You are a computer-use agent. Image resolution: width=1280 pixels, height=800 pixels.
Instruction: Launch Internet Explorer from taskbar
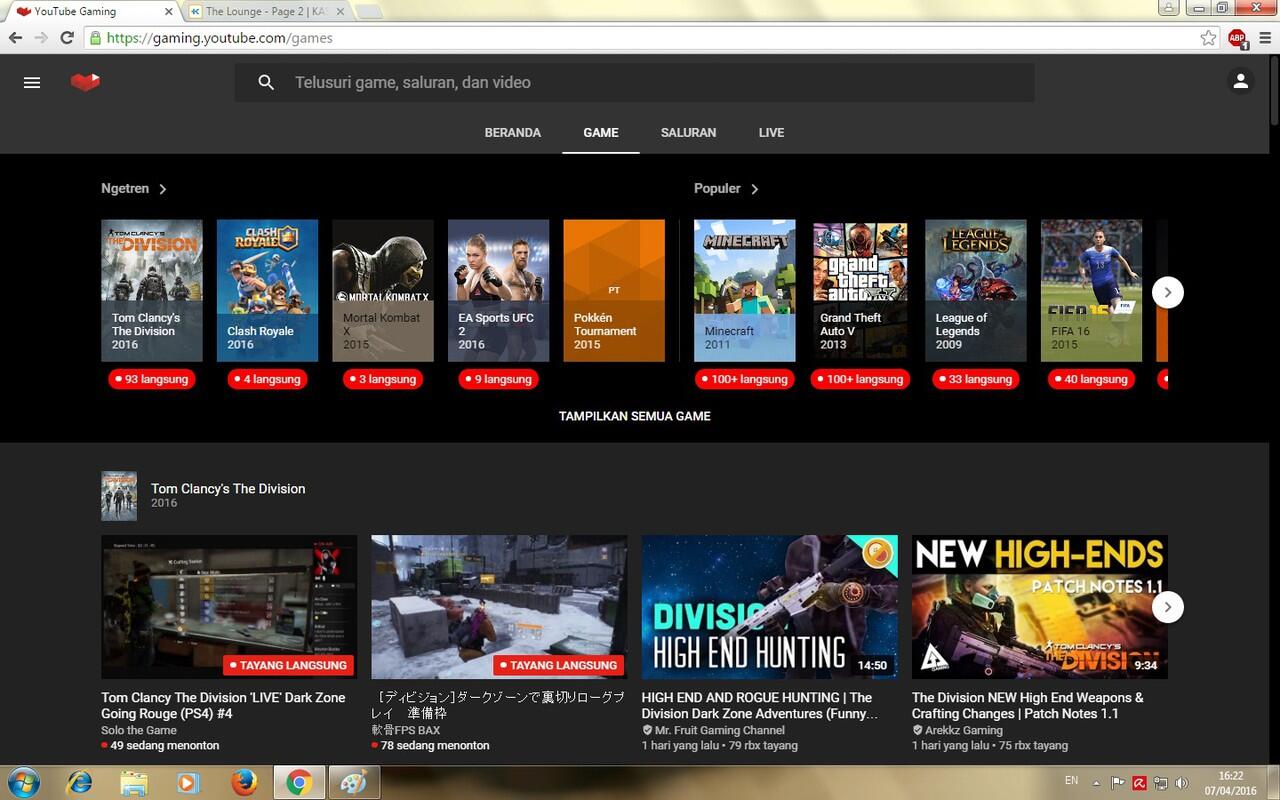click(x=79, y=782)
